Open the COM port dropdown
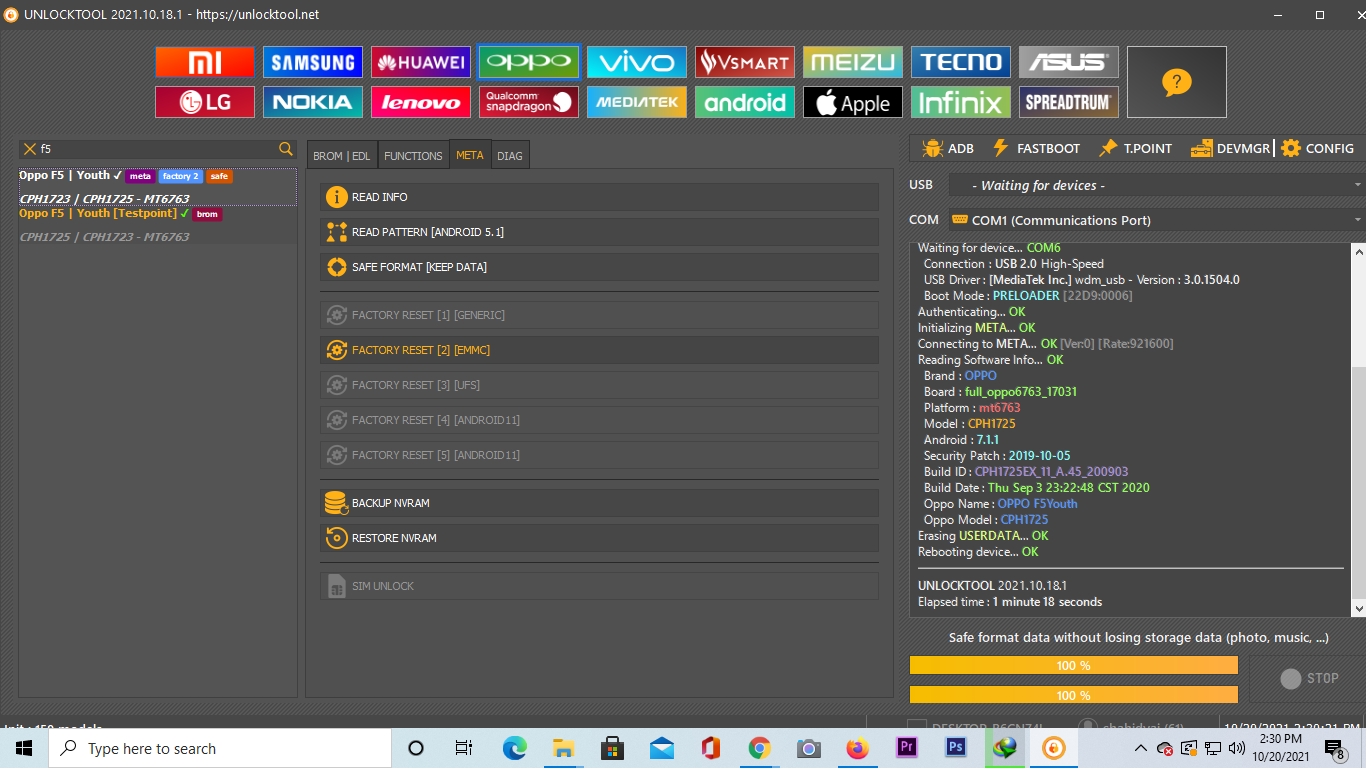The image size is (1366, 768). [x=1156, y=220]
